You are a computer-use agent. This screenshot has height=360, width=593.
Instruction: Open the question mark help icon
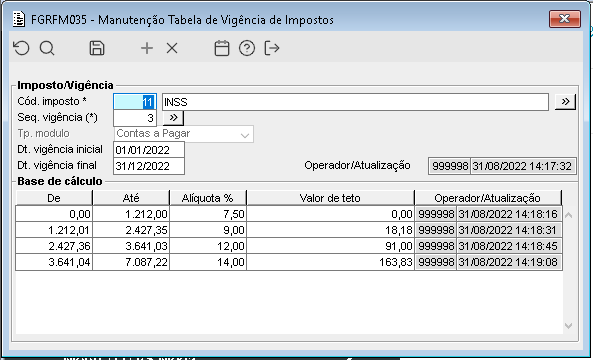point(247,48)
